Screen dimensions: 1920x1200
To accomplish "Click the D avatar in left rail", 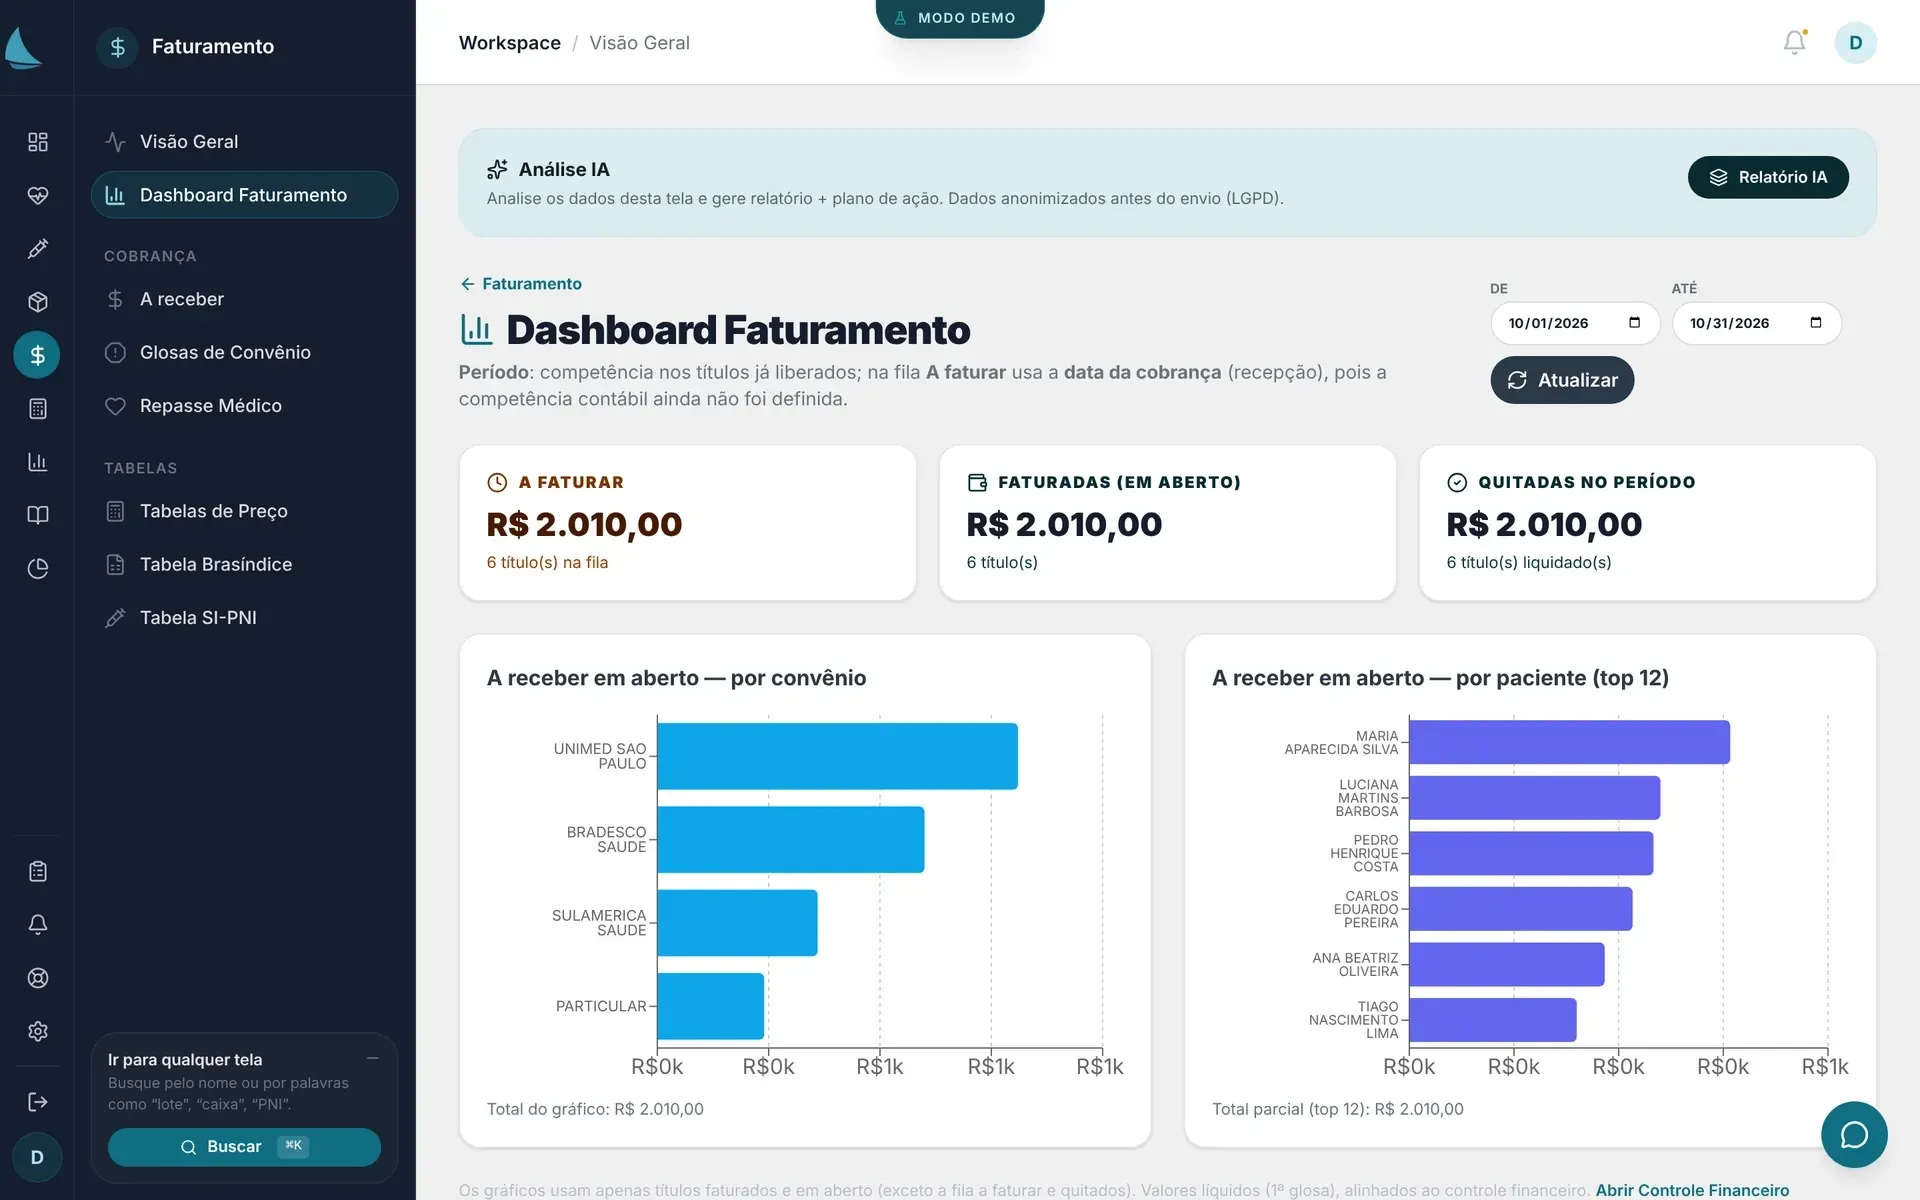I will [x=37, y=1157].
